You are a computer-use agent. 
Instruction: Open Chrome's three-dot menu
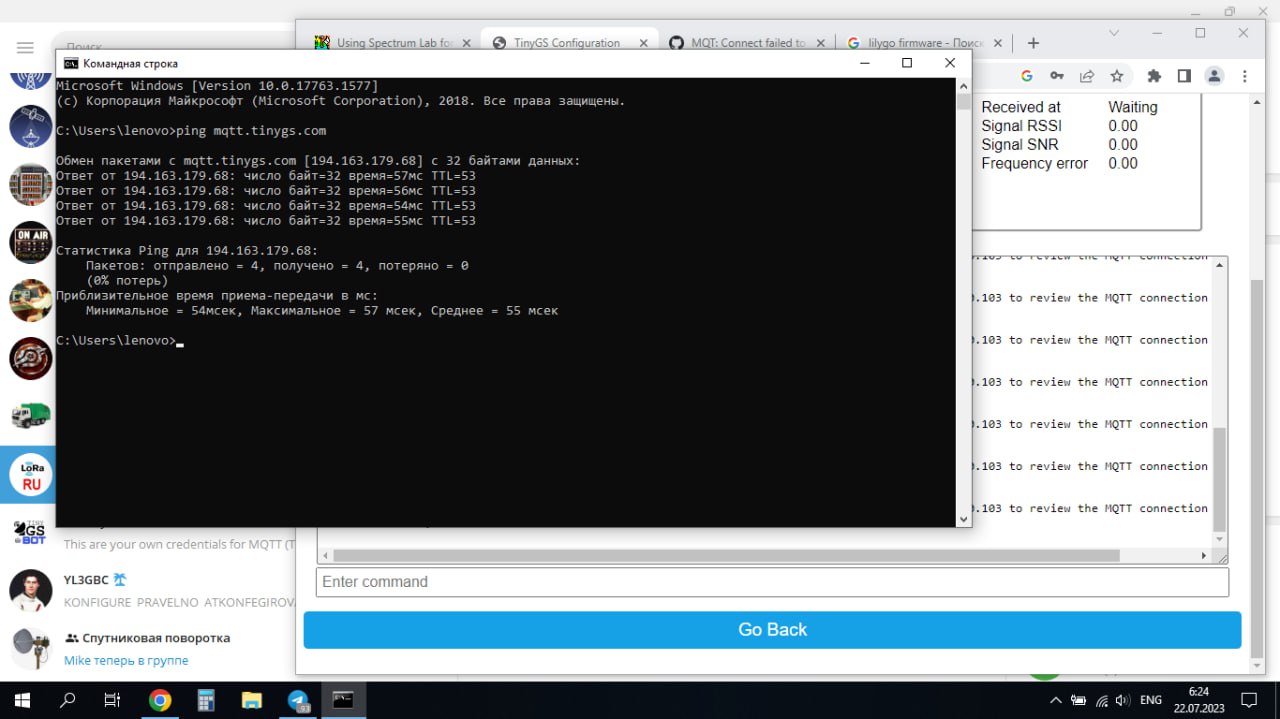coord(1244,76)
